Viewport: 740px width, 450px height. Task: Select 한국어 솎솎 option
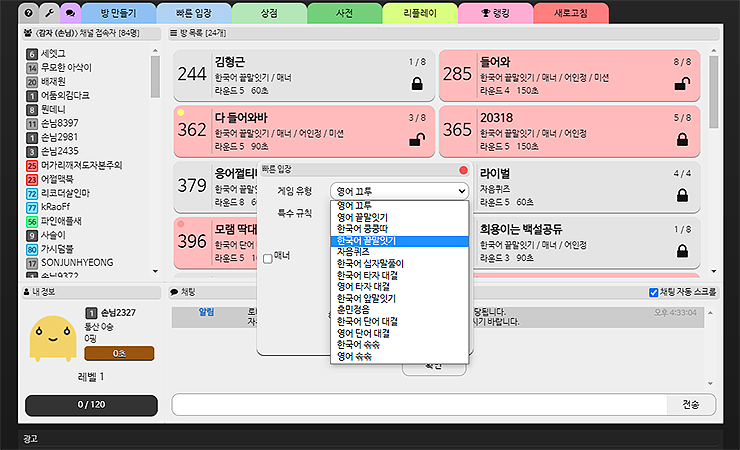click(x=399, y=345)
